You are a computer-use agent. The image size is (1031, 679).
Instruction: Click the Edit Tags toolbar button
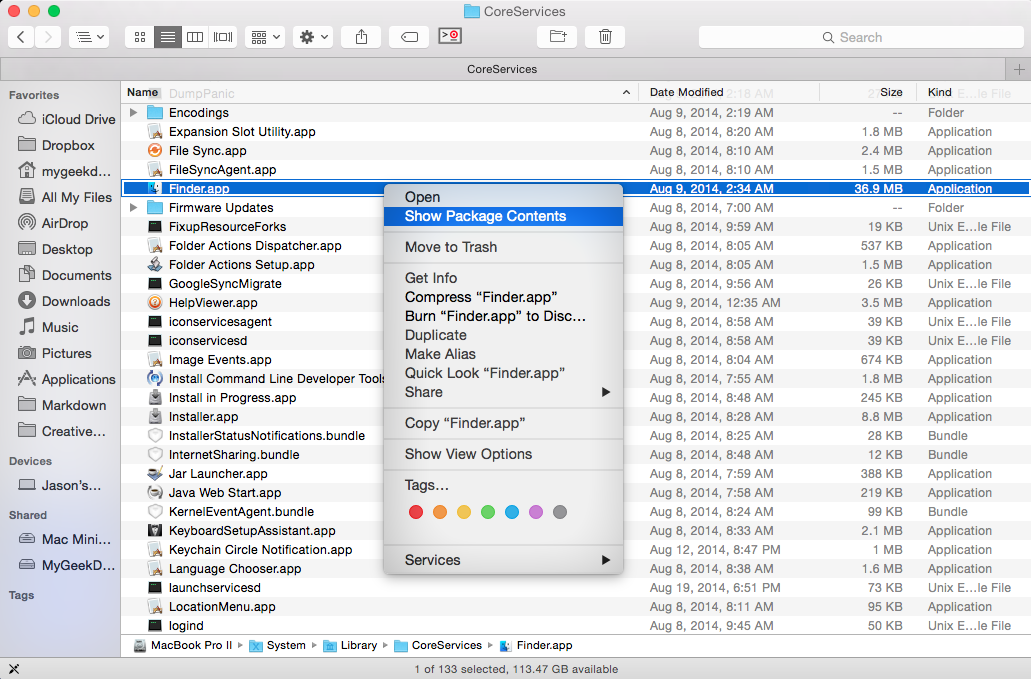409,37
